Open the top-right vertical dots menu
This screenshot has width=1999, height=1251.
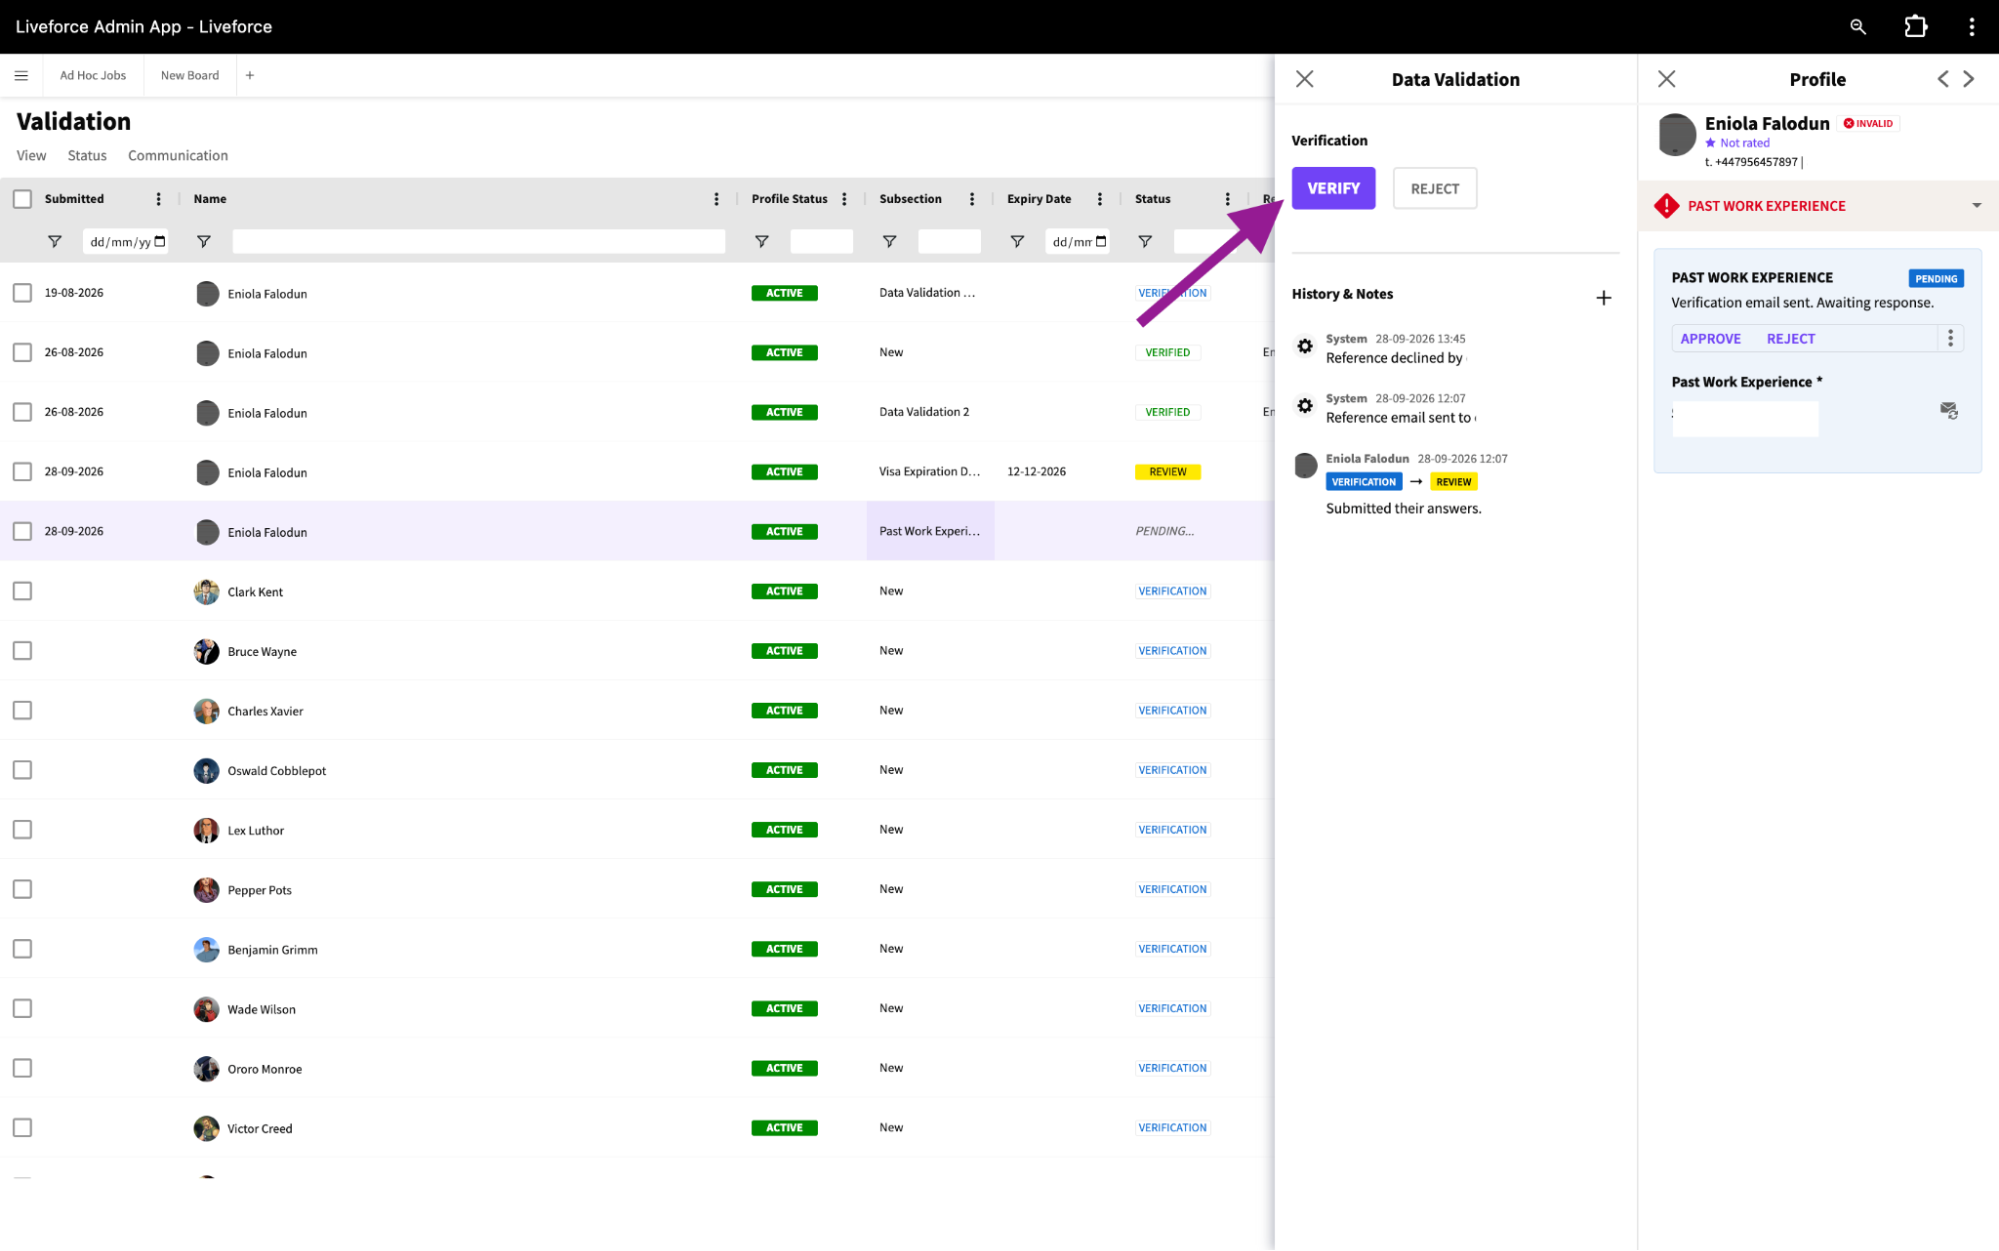pos(1971,27)
